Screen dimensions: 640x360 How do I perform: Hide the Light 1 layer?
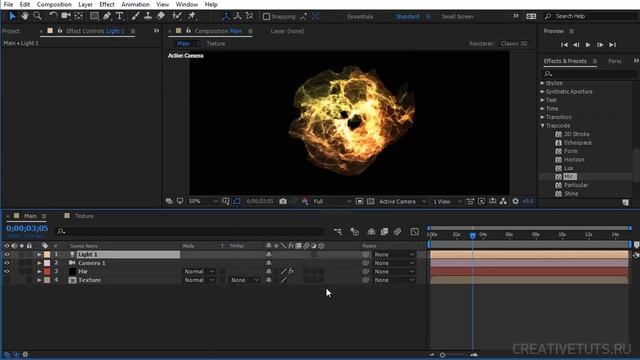point(7,254)
